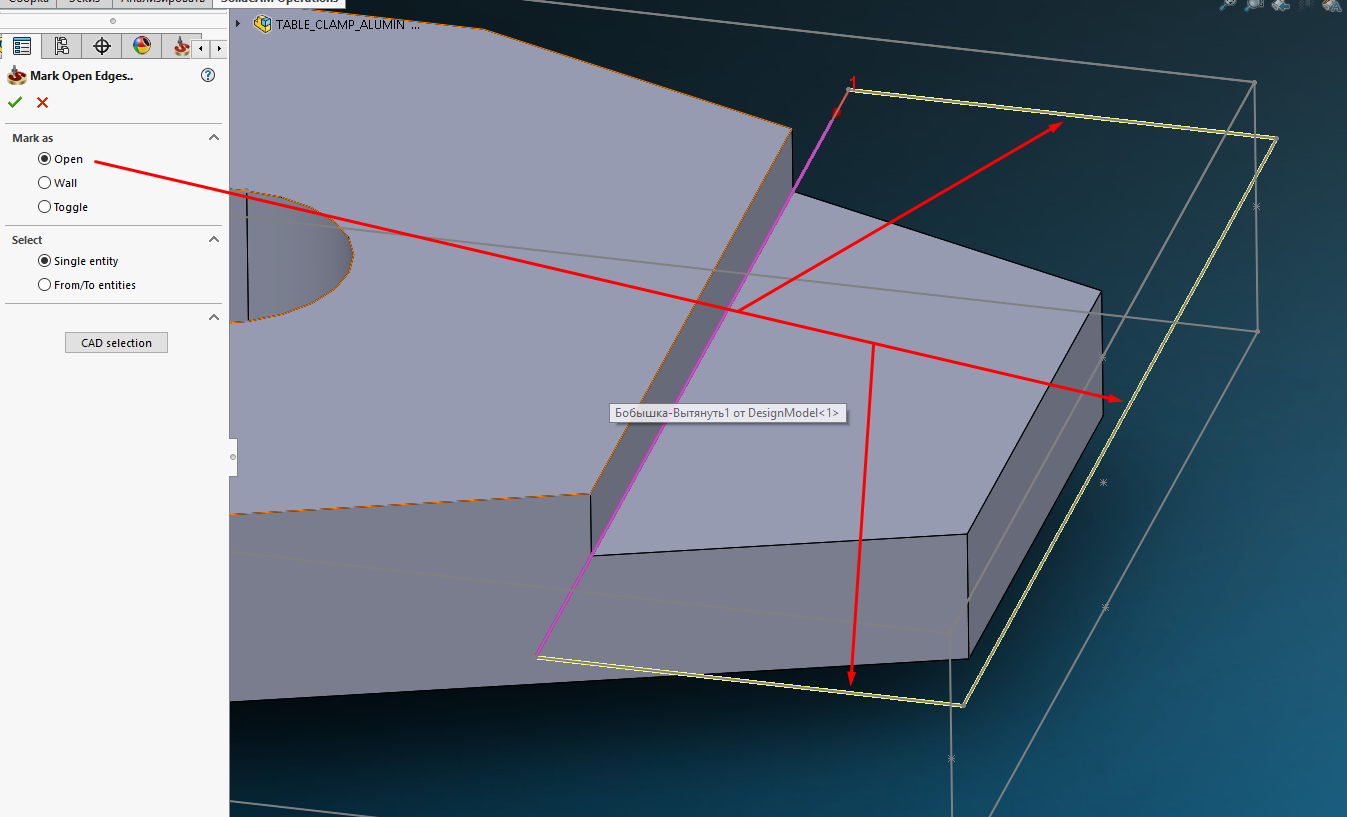Confirm with the green checkmark

[15, 102]
